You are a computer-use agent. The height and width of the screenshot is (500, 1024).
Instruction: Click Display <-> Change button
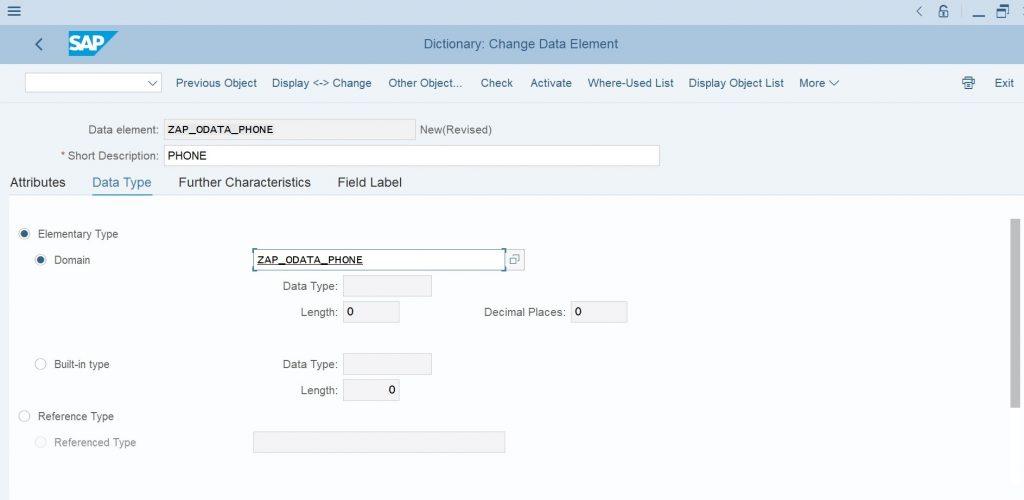(x=322, y=83)
